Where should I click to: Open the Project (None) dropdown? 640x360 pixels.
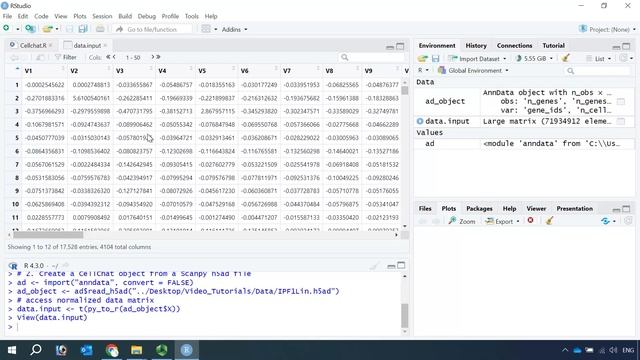point(607,29)
